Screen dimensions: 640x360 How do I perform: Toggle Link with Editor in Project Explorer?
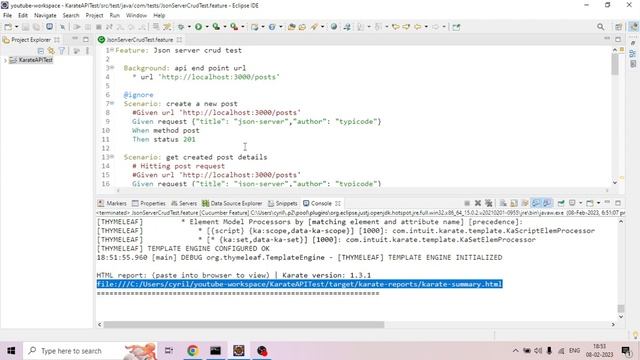point(51,51)
